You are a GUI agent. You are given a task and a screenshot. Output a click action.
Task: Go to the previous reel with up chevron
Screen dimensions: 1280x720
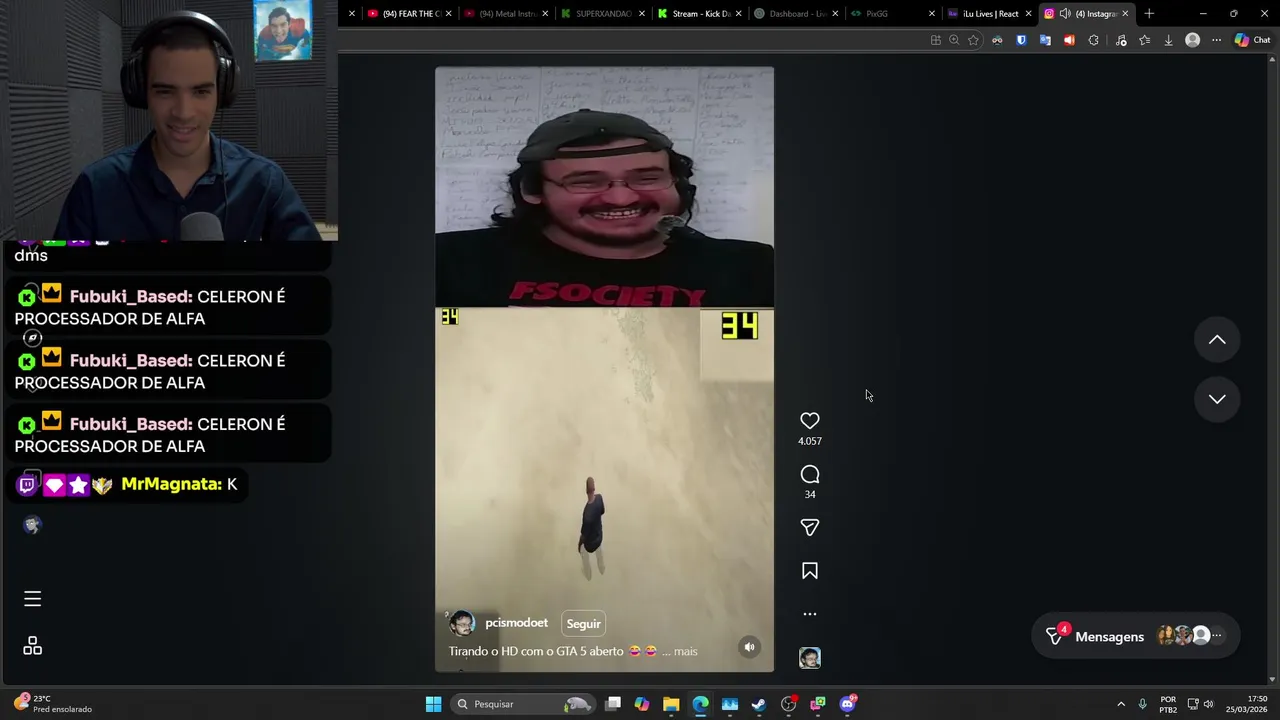(1217, 340)
